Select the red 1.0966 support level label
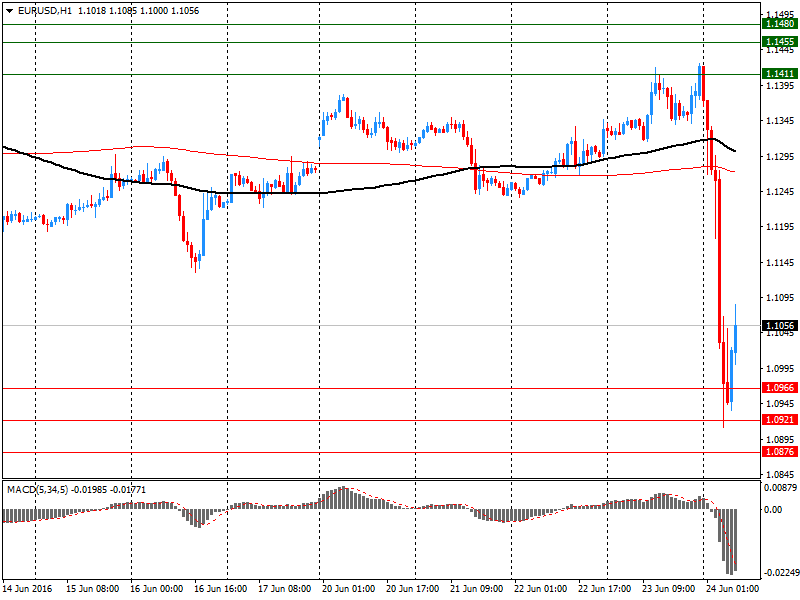This screenshot has height=600, width=800. (x=780, y=388)
